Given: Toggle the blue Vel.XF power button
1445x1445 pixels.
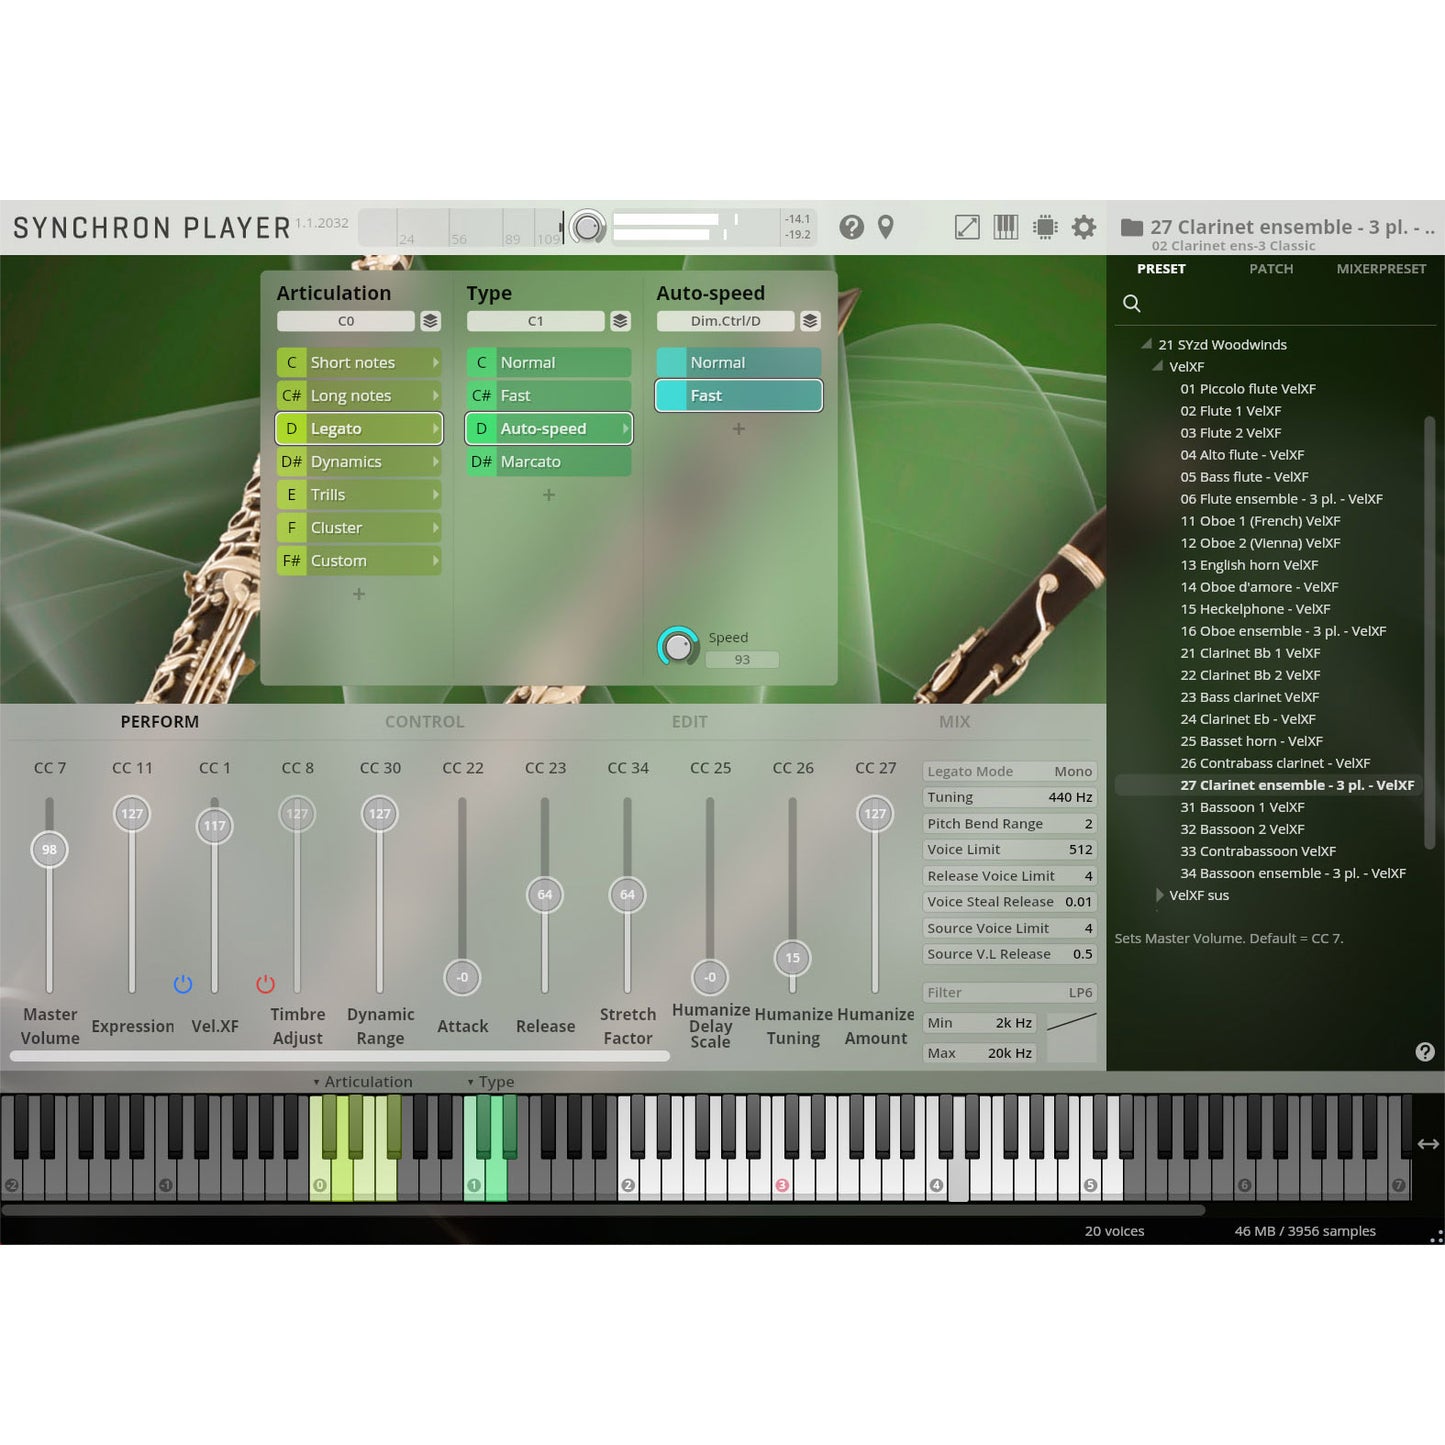Looking at the screenshot, I should click(x=183, y=984).
